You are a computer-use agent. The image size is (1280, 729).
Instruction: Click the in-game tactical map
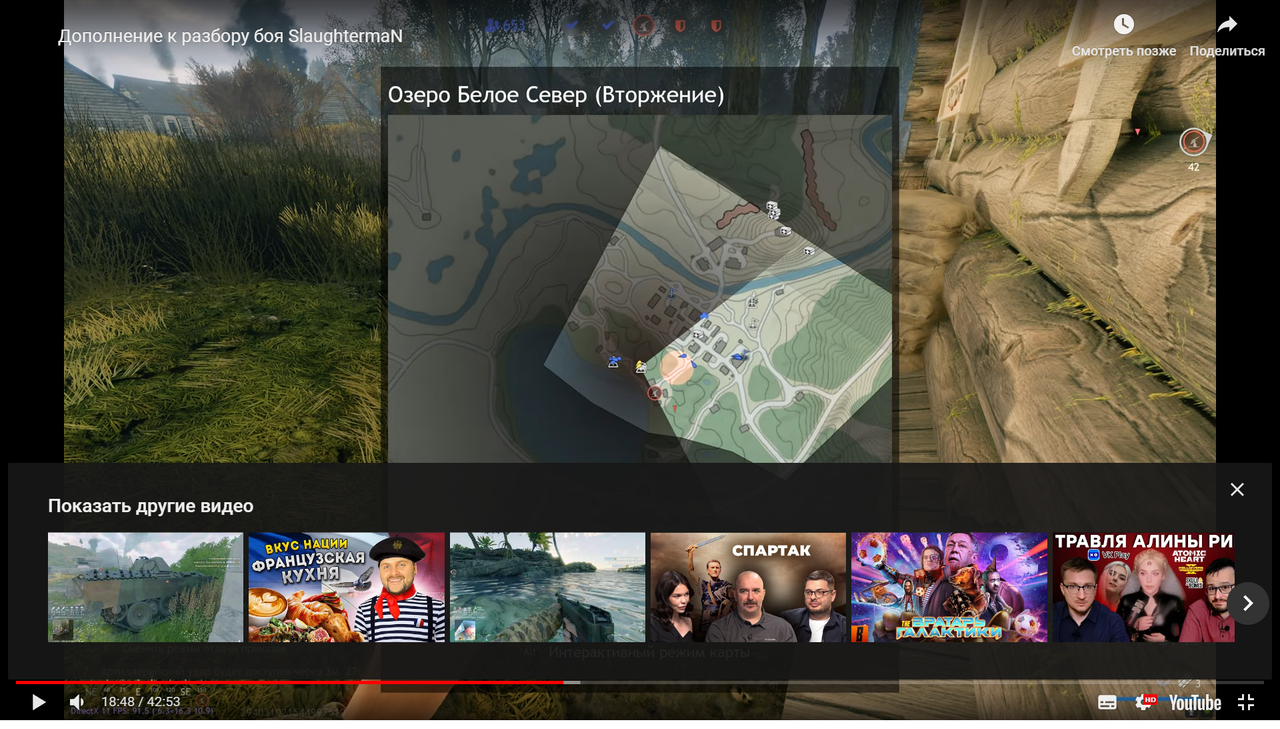click(x=640, y=289)
